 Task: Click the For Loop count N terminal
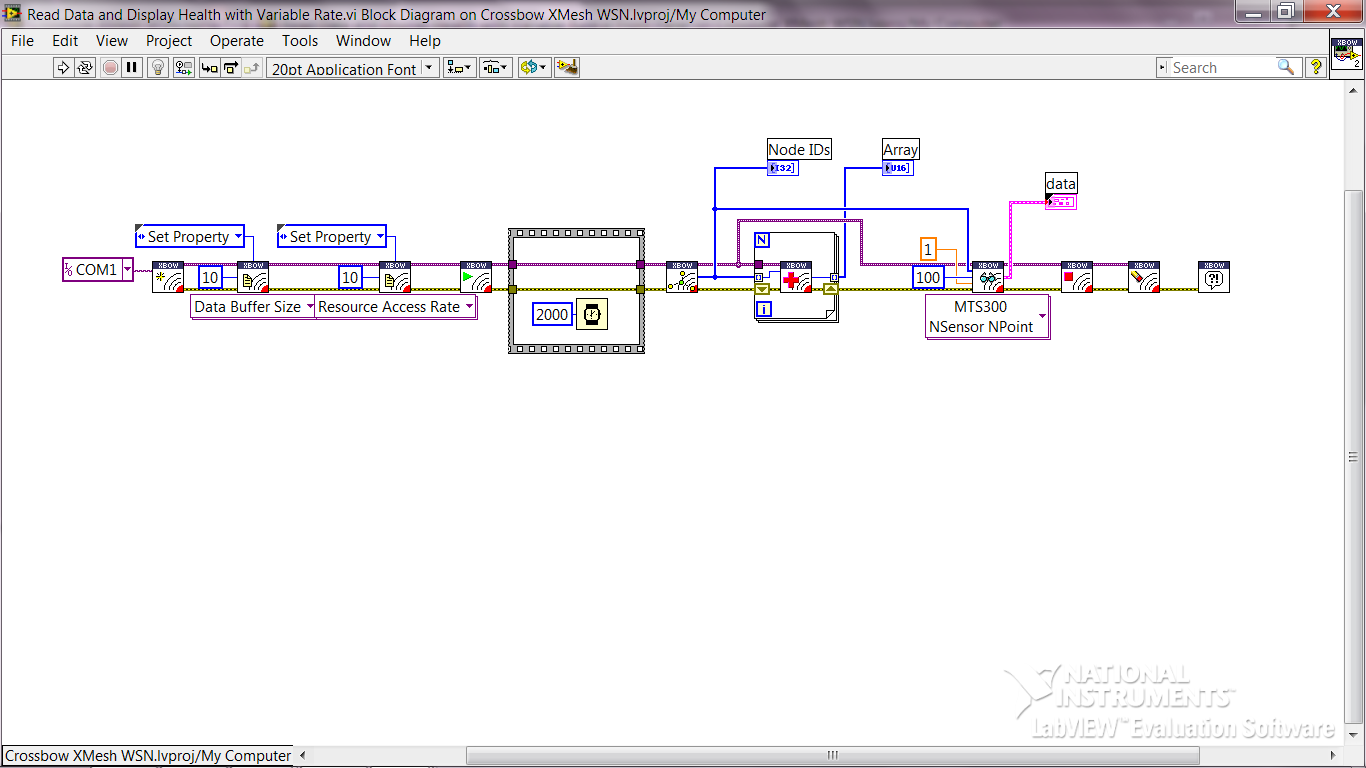pyautogui.click(x=762, y=240)
